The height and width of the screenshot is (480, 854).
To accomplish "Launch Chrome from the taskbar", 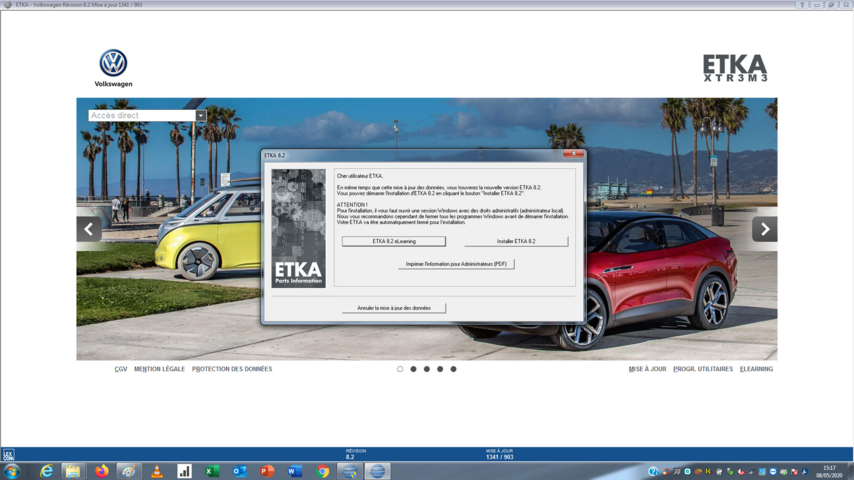I will coord(322,471).
